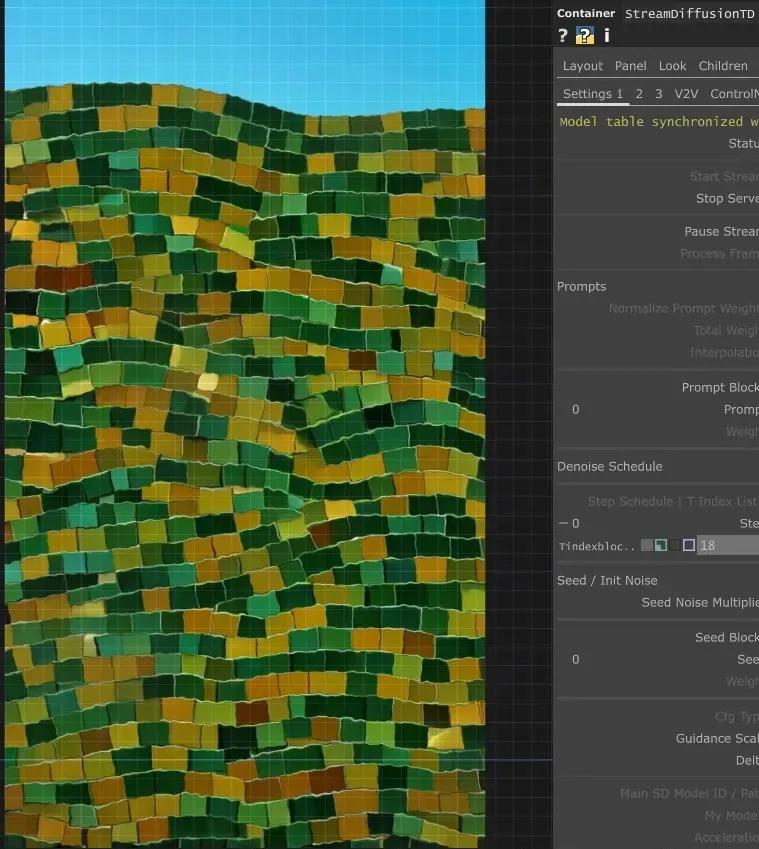Click the Prompt label in block 0
The height and width of the screenshot is (849, 759).
(x=741, y=410)
